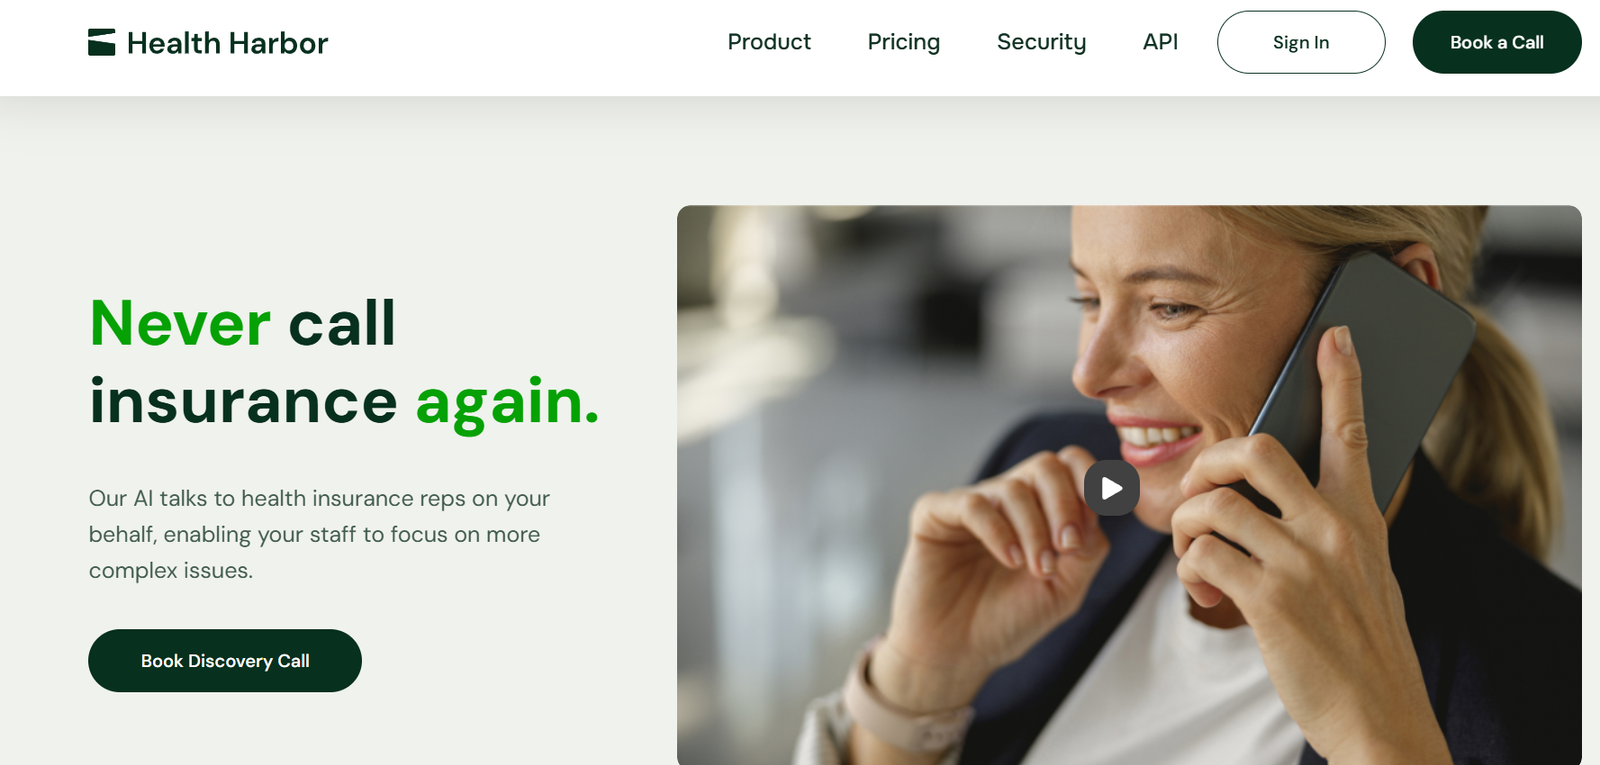Click the word "insurance" in the headline
Viewport: 1600px width, 765px height.
point(243,401)
